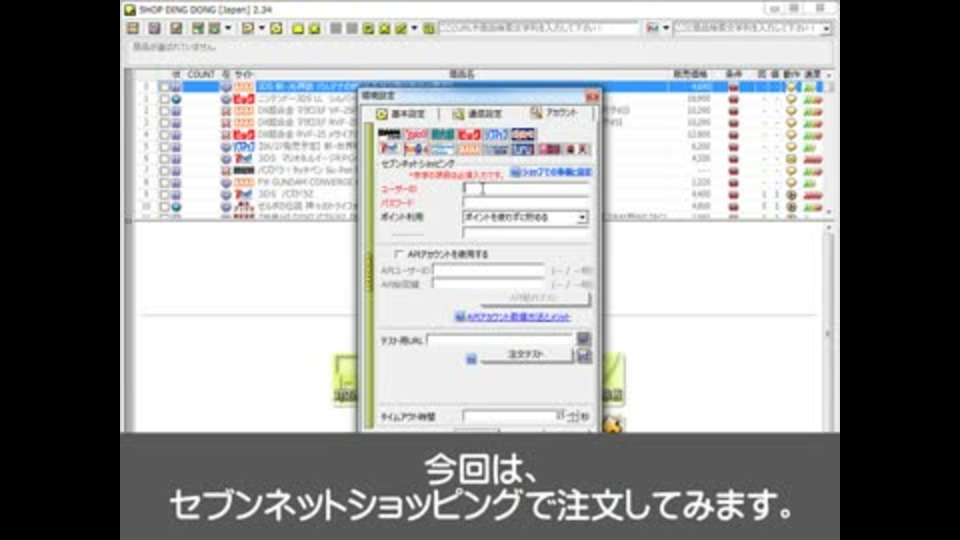The image size is (960, 540).
Task: Click the パスワード input field
Action: pyautogui.click(x=526, y=203)
